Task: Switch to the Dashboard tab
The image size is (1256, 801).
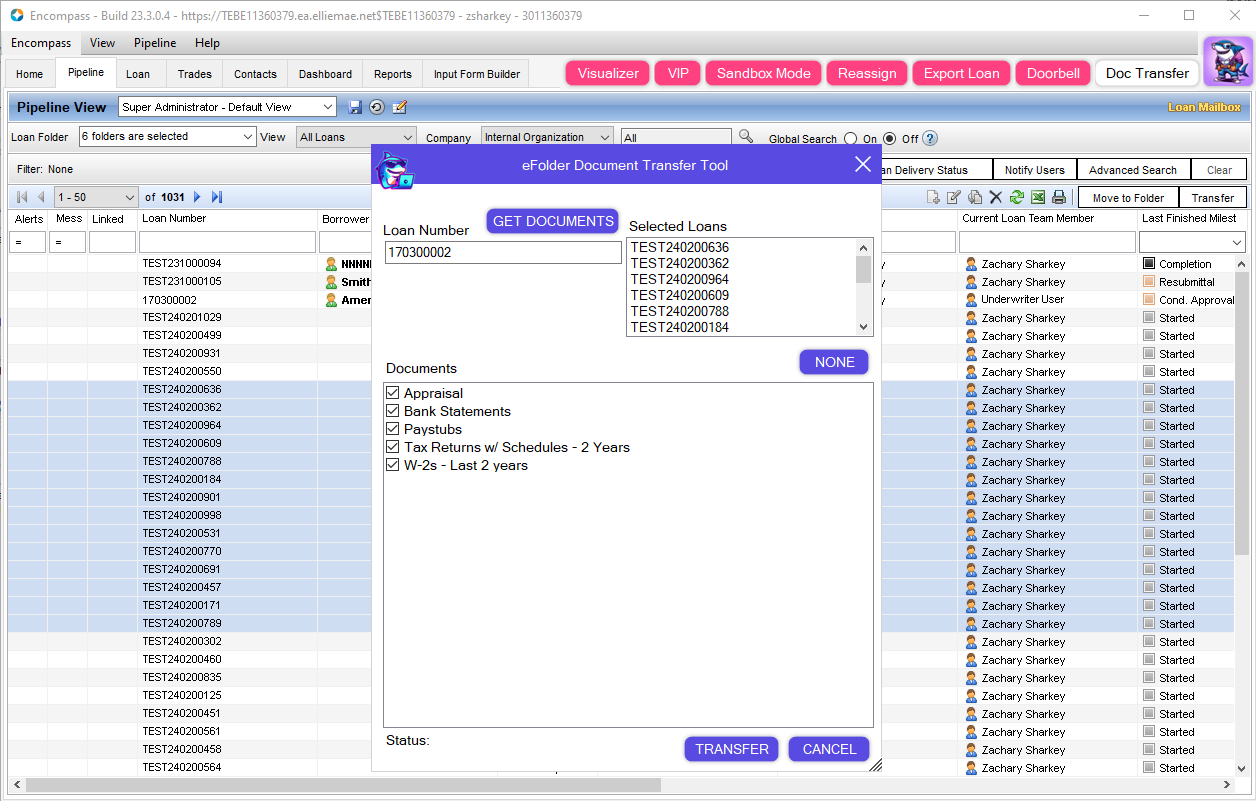Action: (325, 74)
